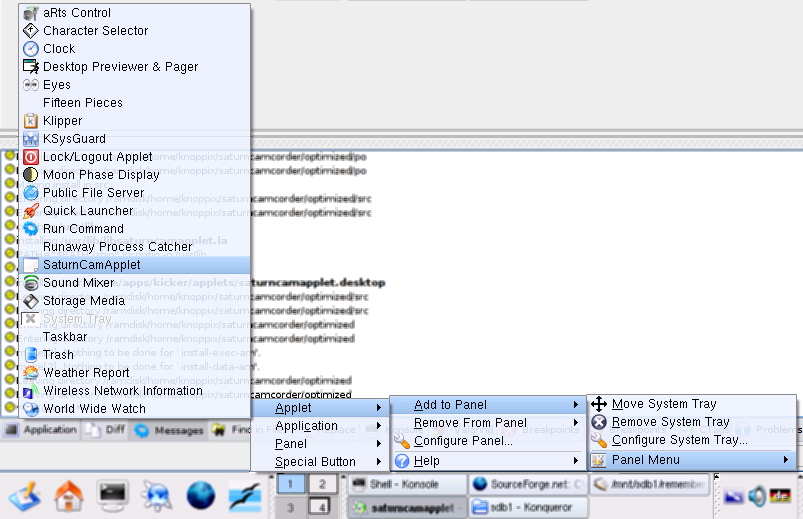
Task: Expand the Application submenu
Action: pyautogui.click(x=306, y=426)
